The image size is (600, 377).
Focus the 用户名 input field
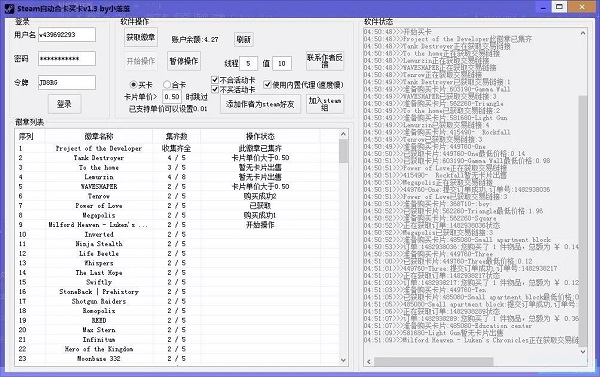pos(67,34)
